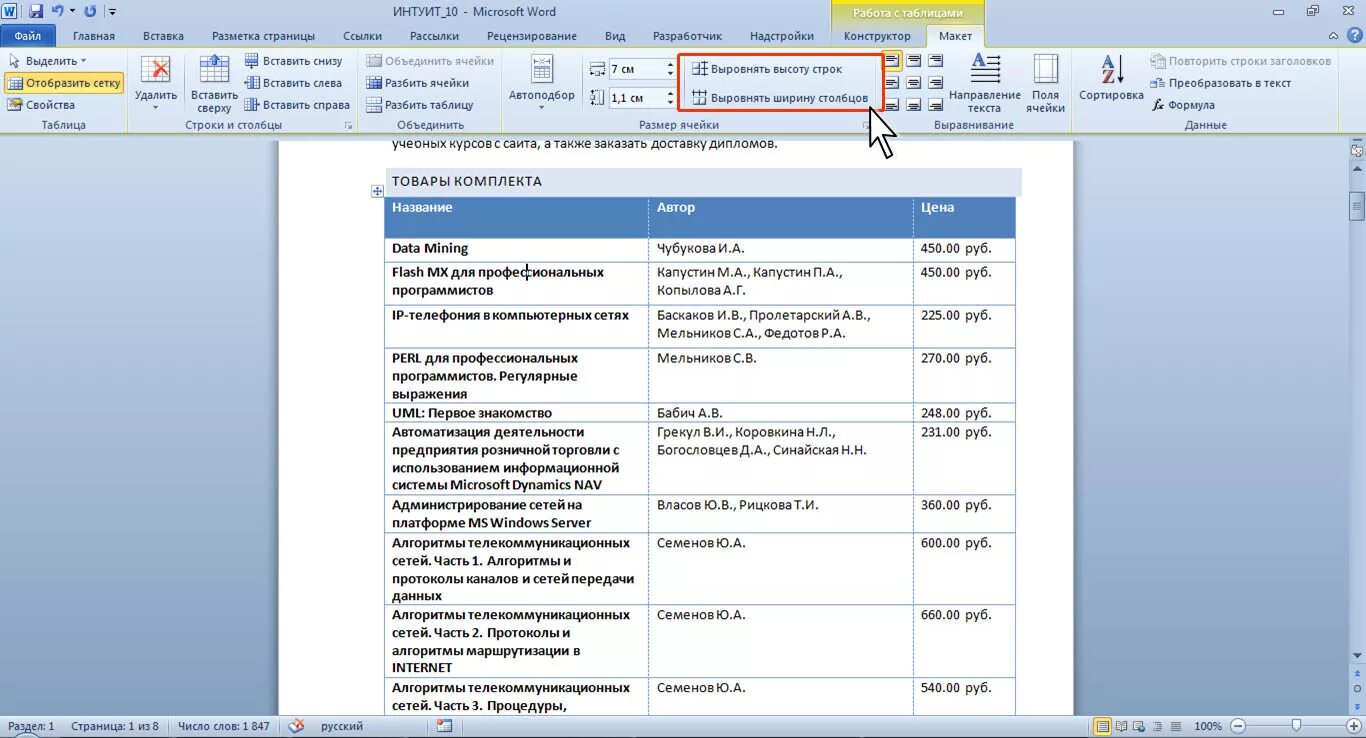Click the vertical scrollbar thumb
The height and width of the screenshot is (738, 1366).
point(1357,206)
